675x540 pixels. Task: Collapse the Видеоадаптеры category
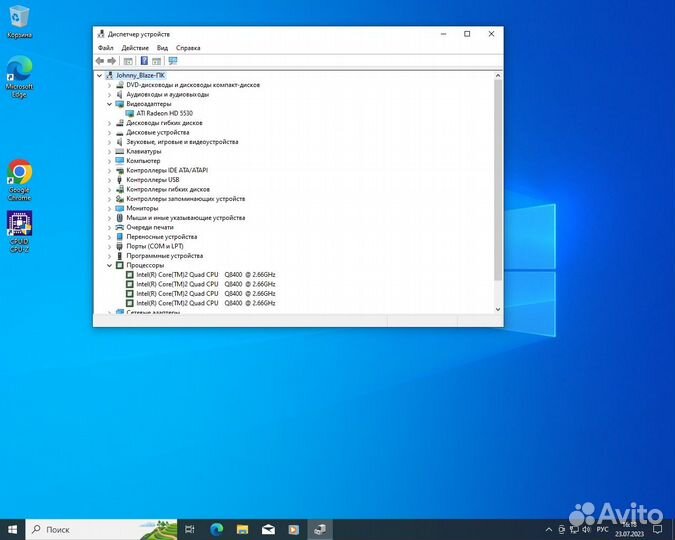pyautogui.click(x=109, y=104)
